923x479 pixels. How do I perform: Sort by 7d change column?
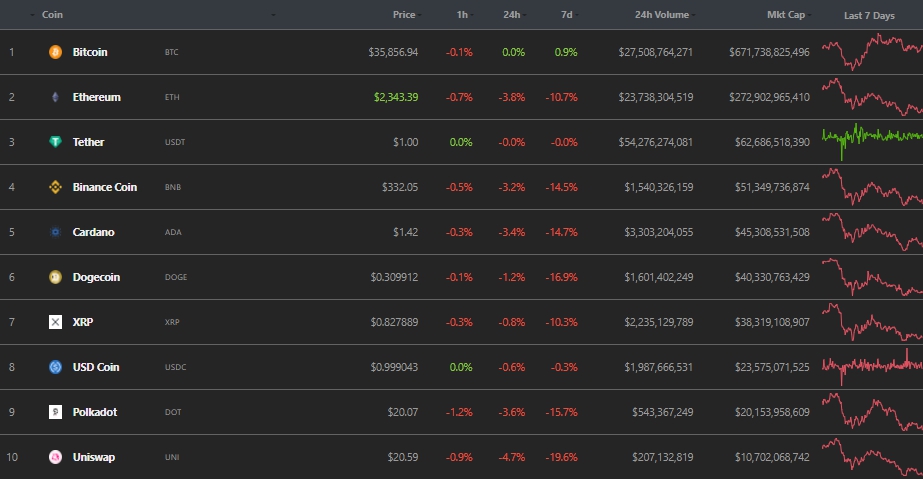[566, 15]
